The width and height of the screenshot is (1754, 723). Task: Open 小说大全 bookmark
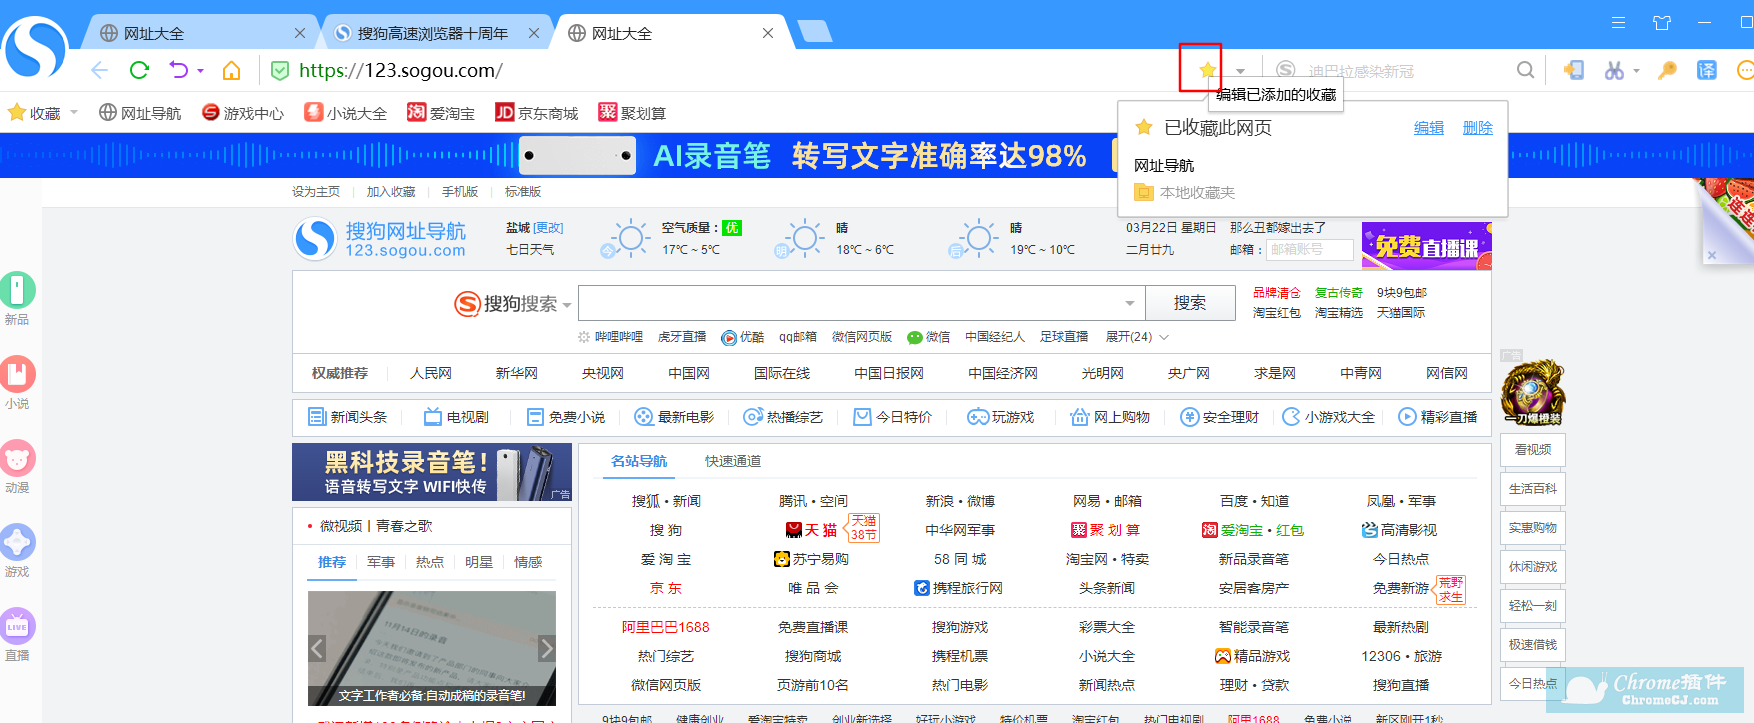[x=345, y=113]
